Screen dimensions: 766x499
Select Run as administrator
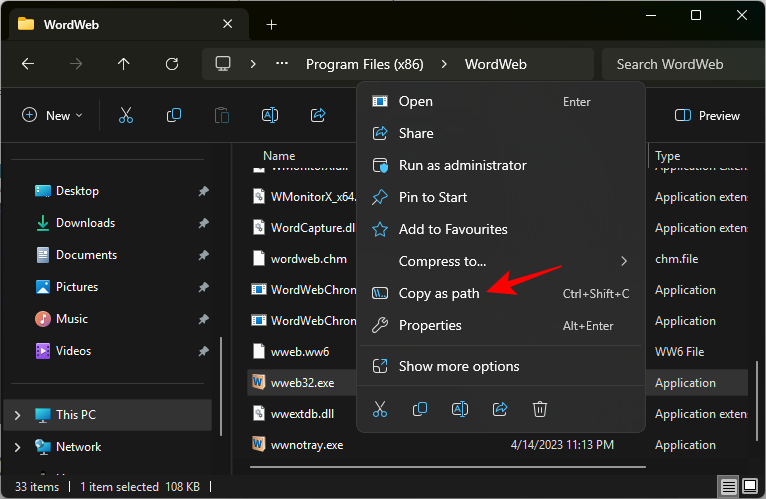[x=501, y=165]
